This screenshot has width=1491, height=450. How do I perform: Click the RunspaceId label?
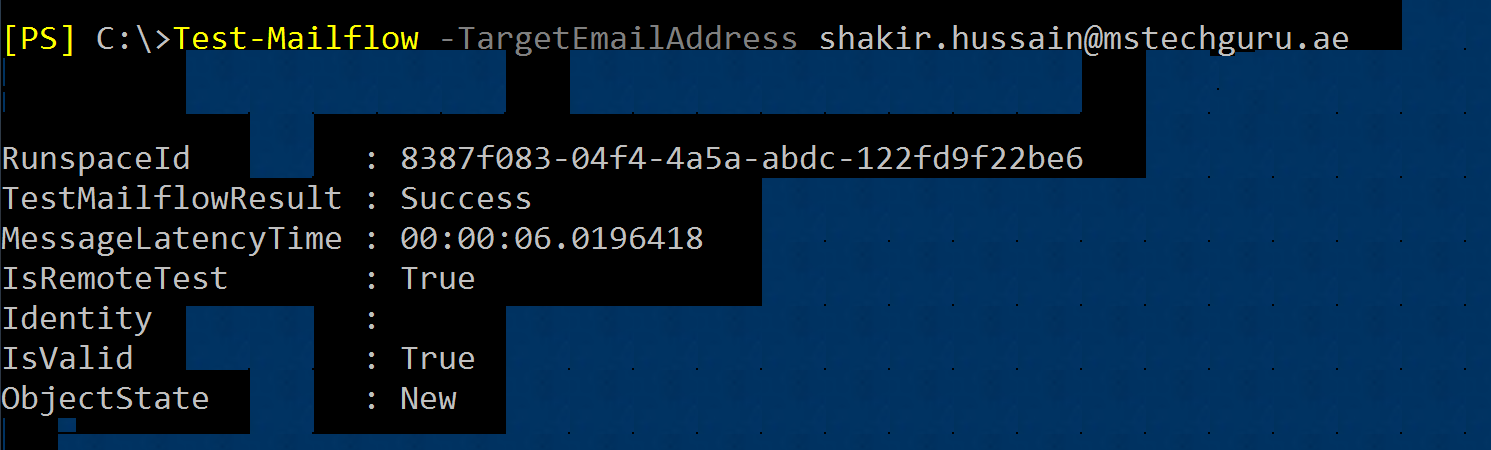click(x=96, y=159)
